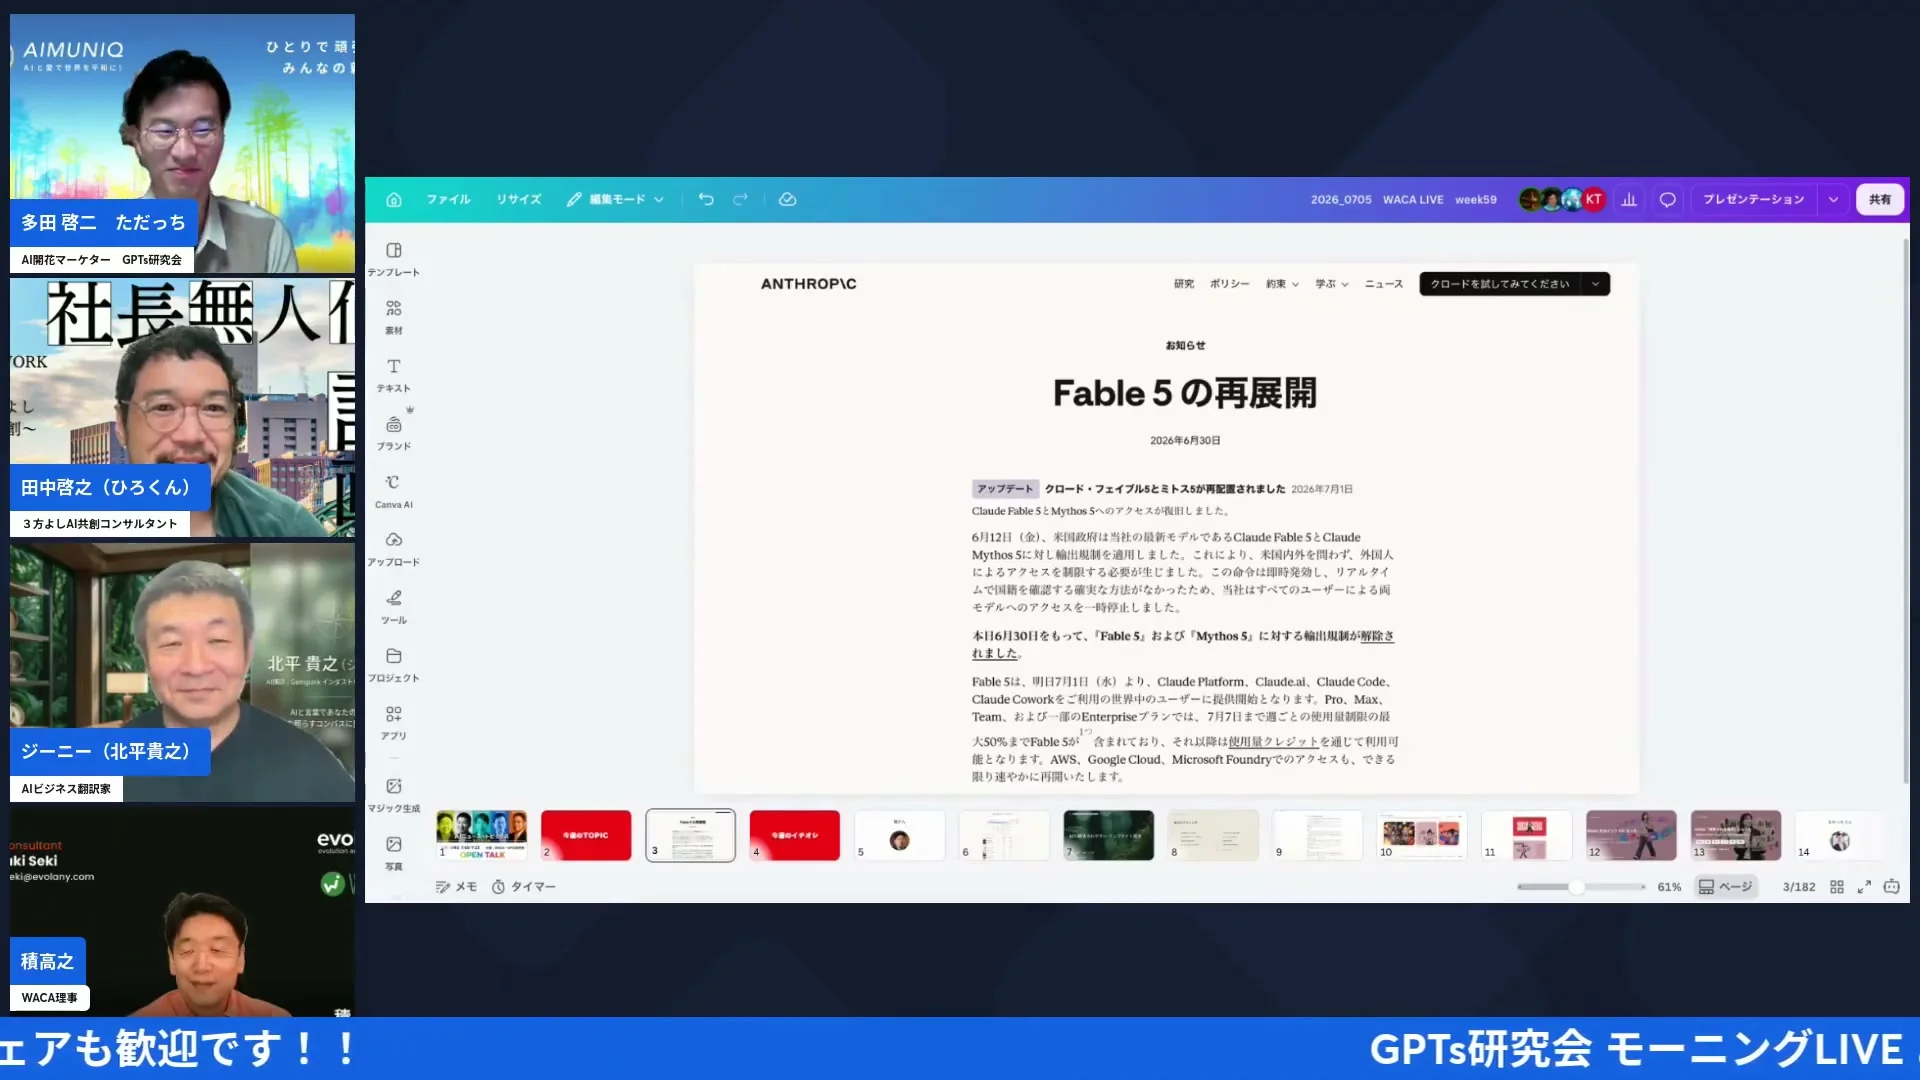Select slide thumbnail 7
Viewport: 1920px width, 1080px height.
click(x=1108, y=835)
